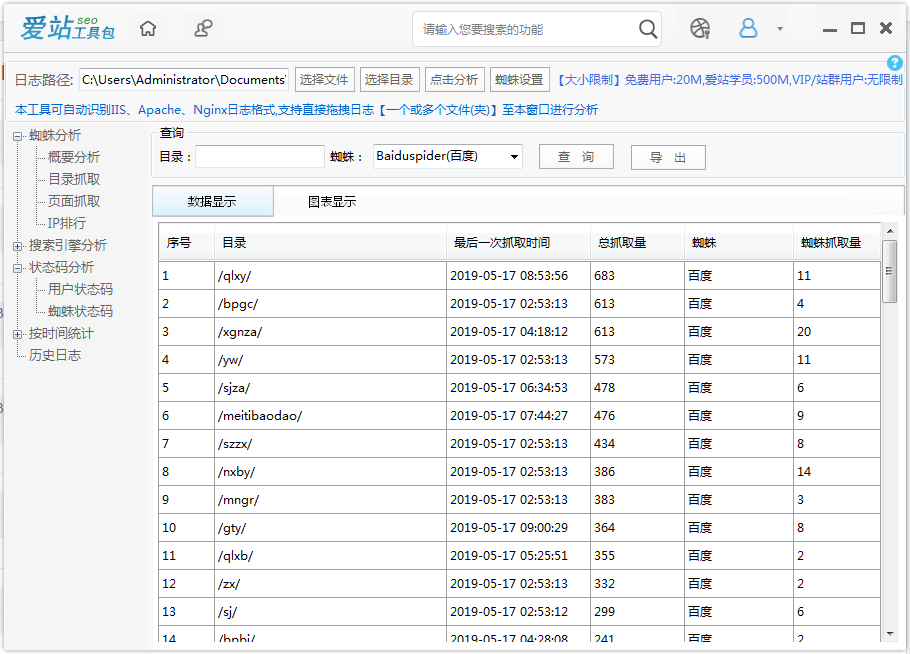Sort by the 总抓取量 column header
This screenshot has width=910, height=654.
click(x=637, y=243)
